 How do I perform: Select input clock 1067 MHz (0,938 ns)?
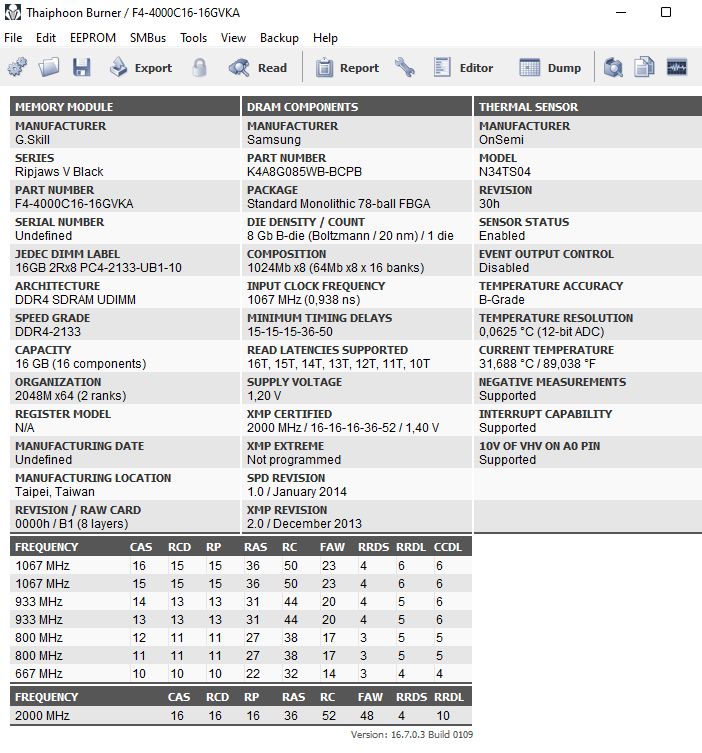pyautogui.click(x=303, y=300)
